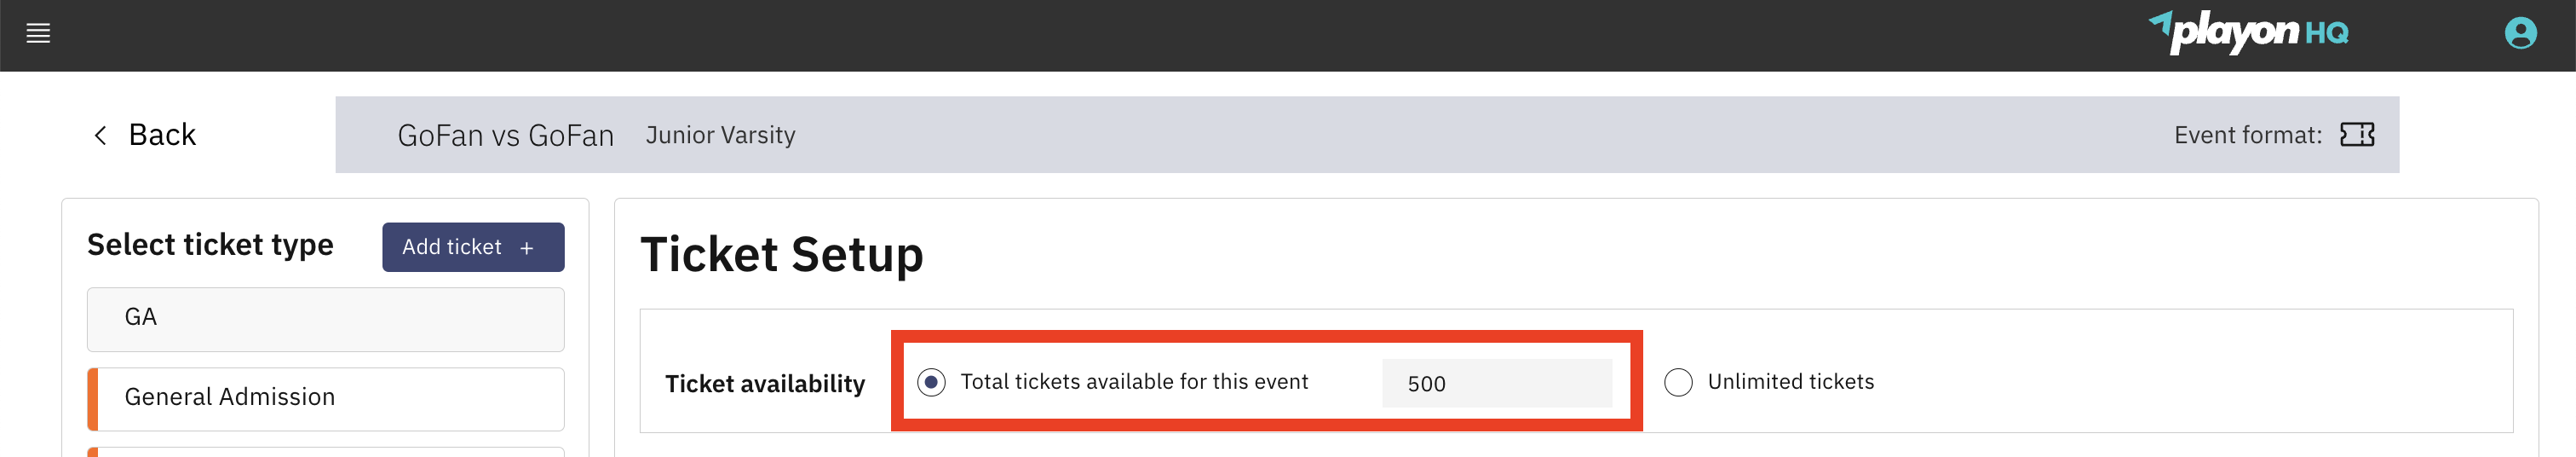Image resolution: width=2576 pixels, height=457 pixels.
Task: Open the user account profile icon
Action: (x=2519, y=34)
